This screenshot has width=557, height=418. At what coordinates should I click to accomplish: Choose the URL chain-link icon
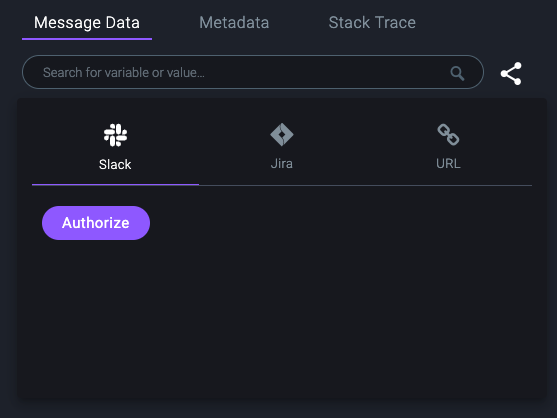point(448,135)
